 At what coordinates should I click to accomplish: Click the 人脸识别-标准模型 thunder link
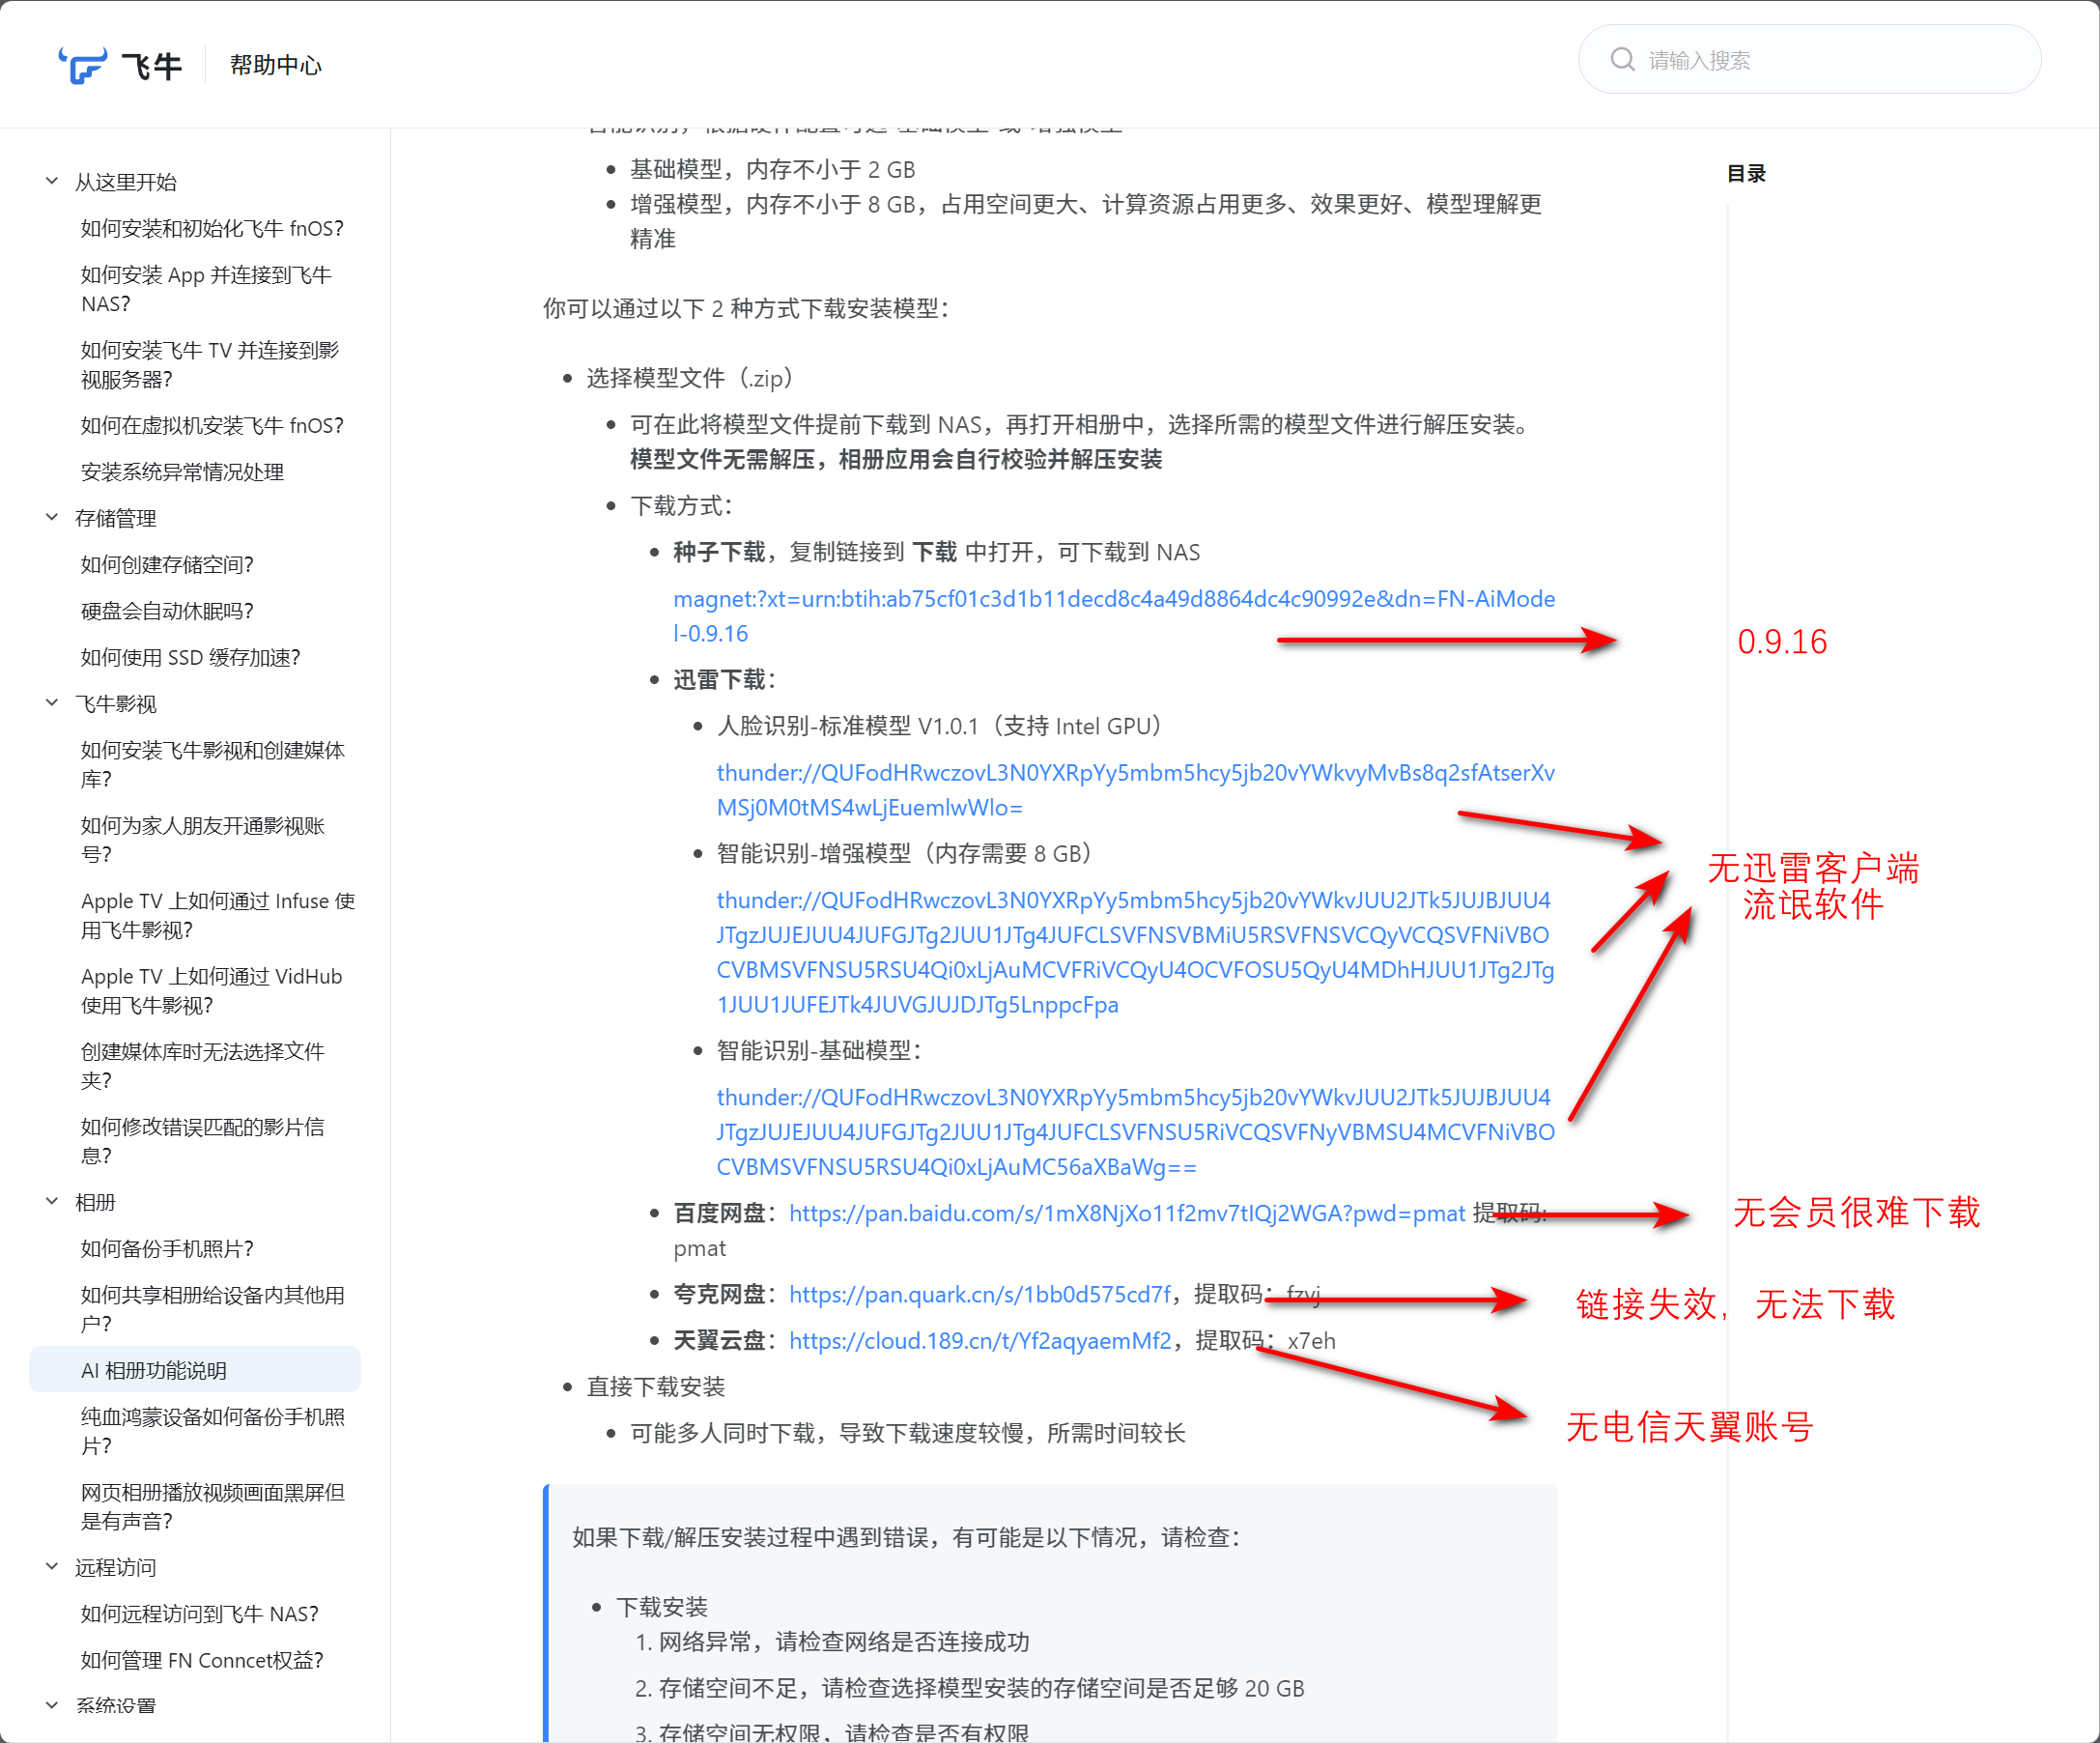click(x=1135, y=773)
